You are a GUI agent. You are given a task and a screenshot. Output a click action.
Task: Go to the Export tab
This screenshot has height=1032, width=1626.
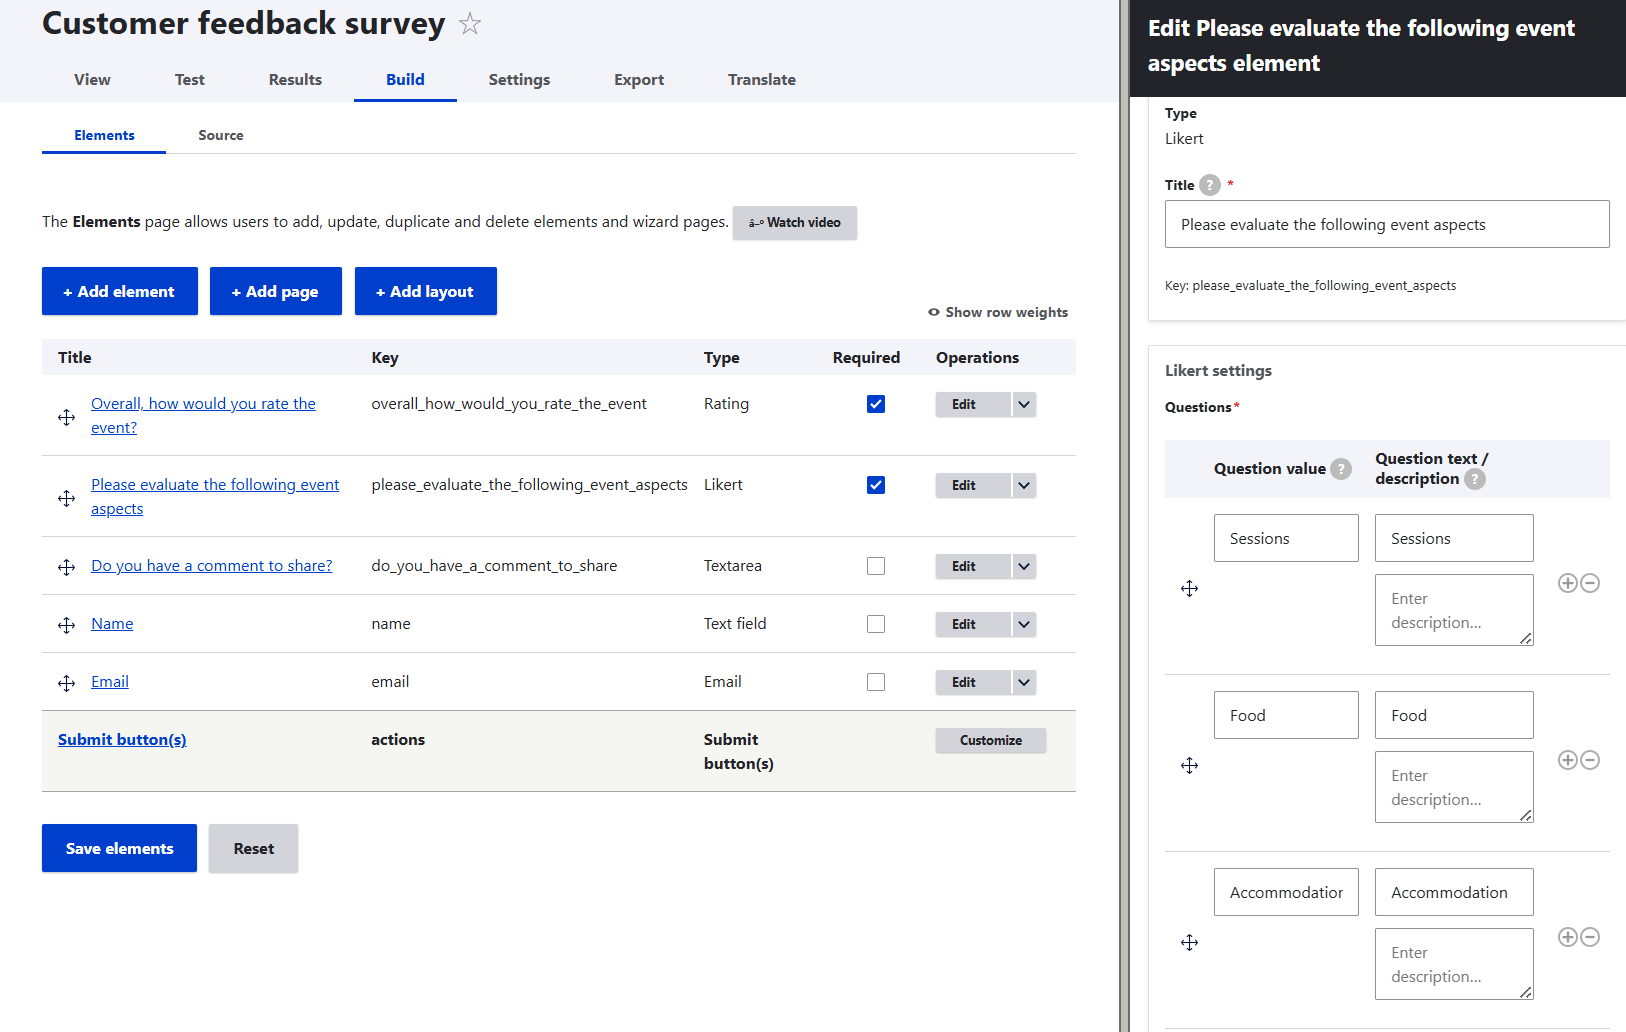pos(639,80)
